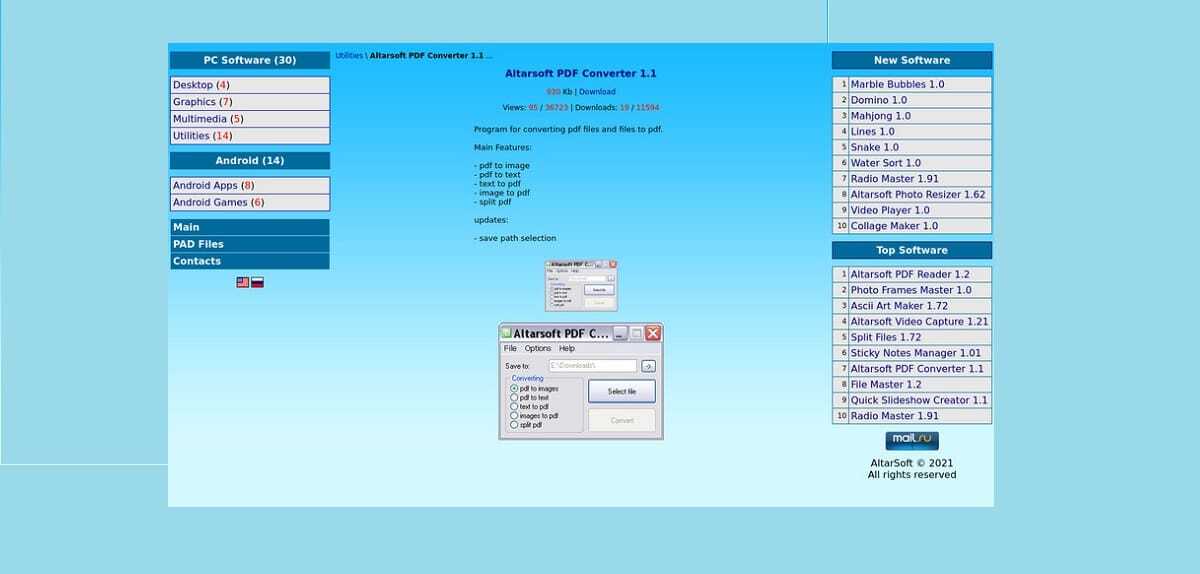Open Quick Slideshow Creator 1.1
This screenshot has width=1200, height=574.
tap(920, 400)
